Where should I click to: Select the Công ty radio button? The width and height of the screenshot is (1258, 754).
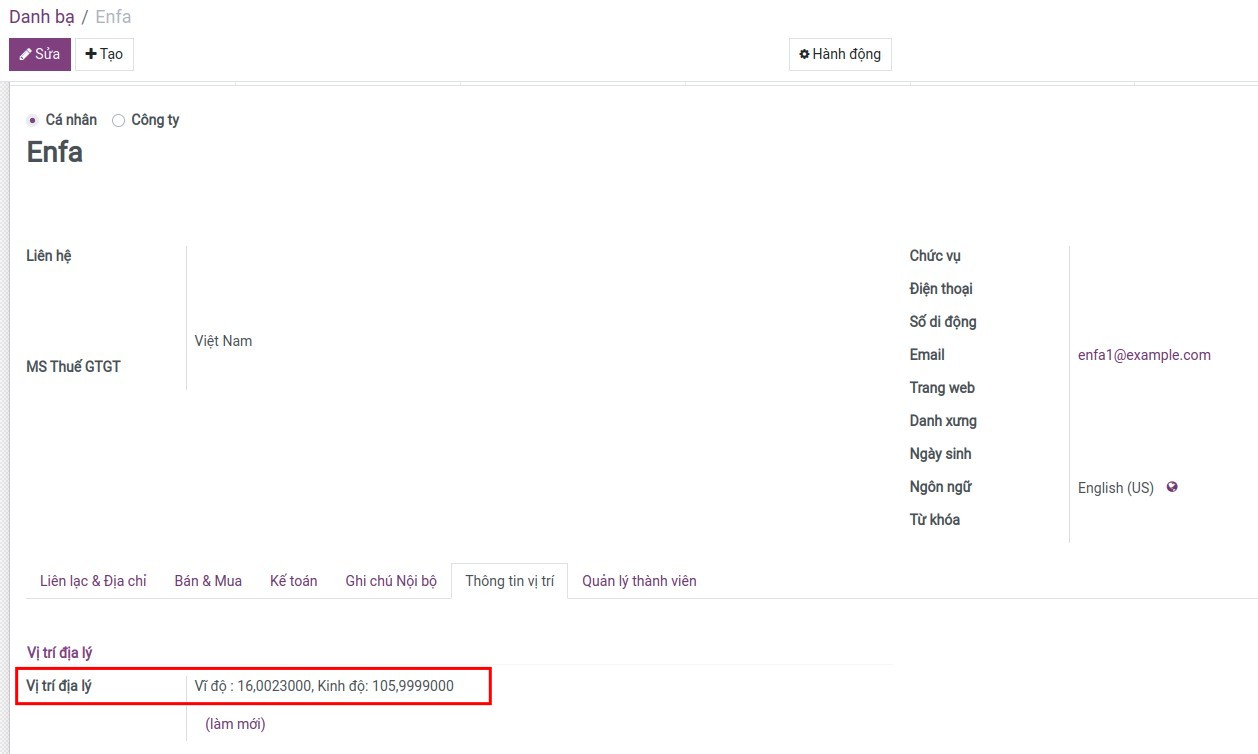tap(119, 120)
